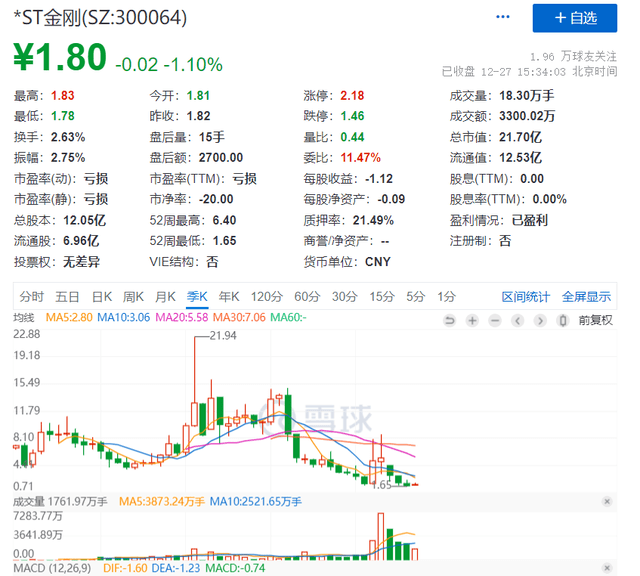This screenshot has width=640, height=576.
Task: Switch to the 5分 chart tab
Action: [416, 297]
